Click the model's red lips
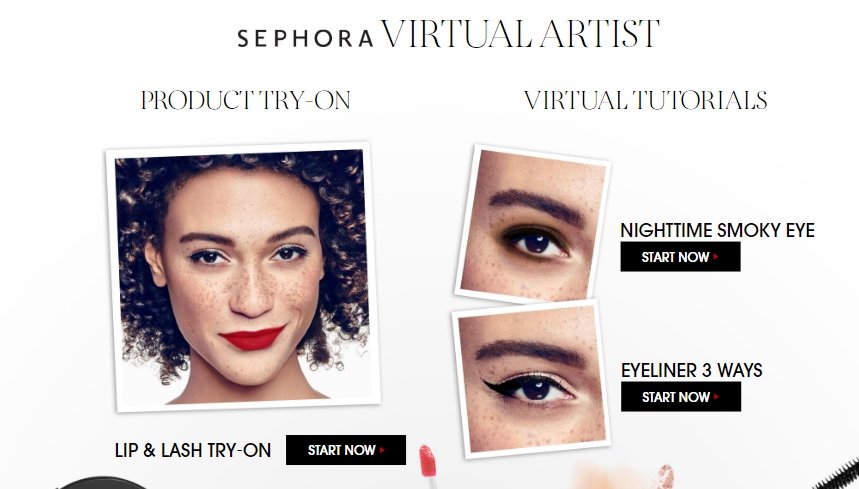 (253, 338)
